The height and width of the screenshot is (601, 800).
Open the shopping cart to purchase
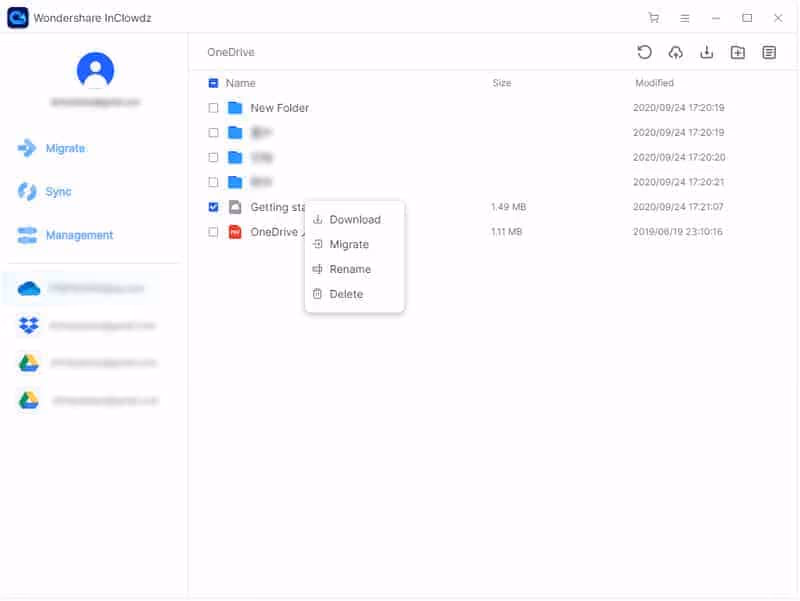pyautogui.click(x=655, y=17)
